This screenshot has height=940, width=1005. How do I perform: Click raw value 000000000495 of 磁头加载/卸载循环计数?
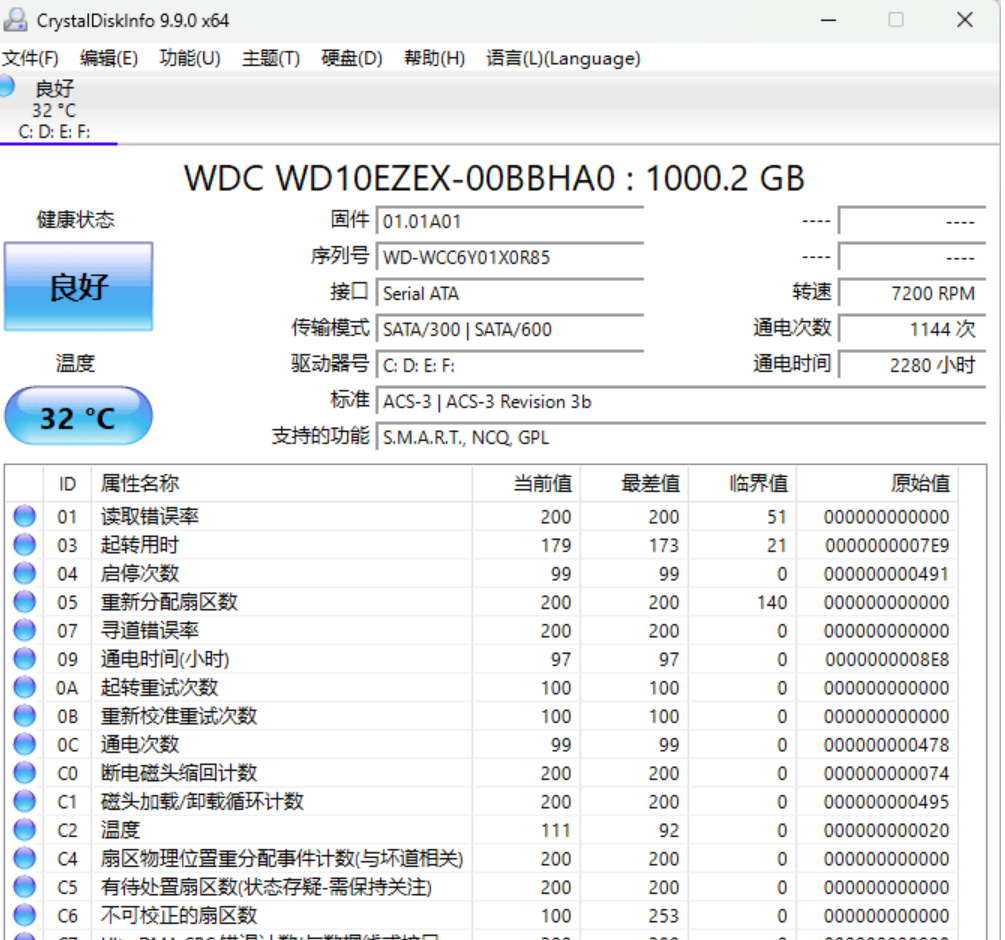pyautogui.click(x=886, y=802)
